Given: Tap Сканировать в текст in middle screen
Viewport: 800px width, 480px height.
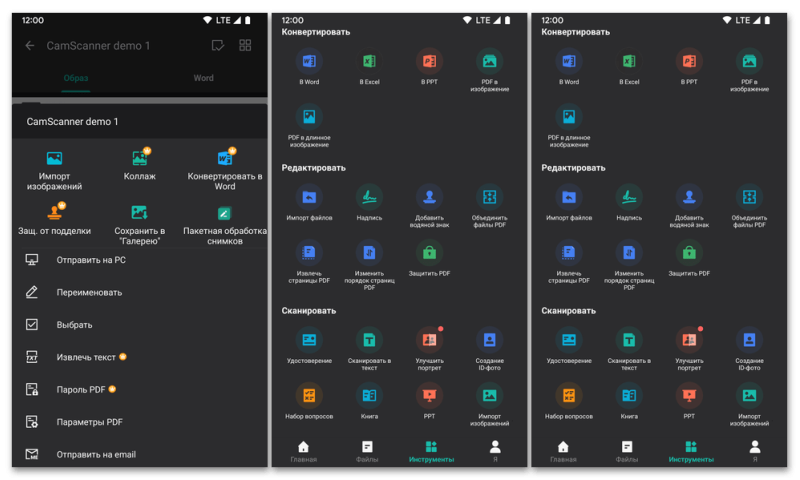Looking at the screenshot, I should click(x=369, y=349).
